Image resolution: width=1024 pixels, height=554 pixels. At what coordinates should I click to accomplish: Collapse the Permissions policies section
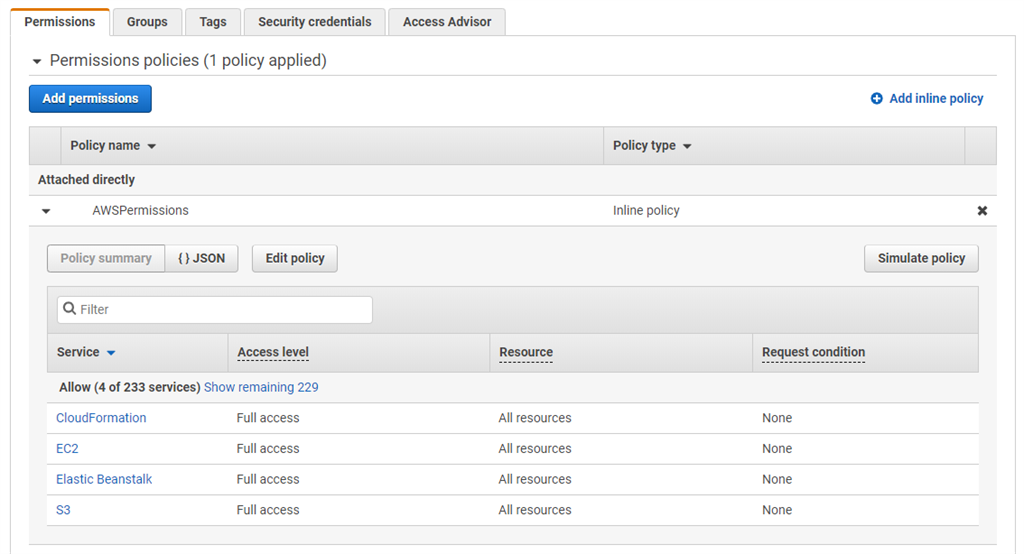[x=38, y=61]
